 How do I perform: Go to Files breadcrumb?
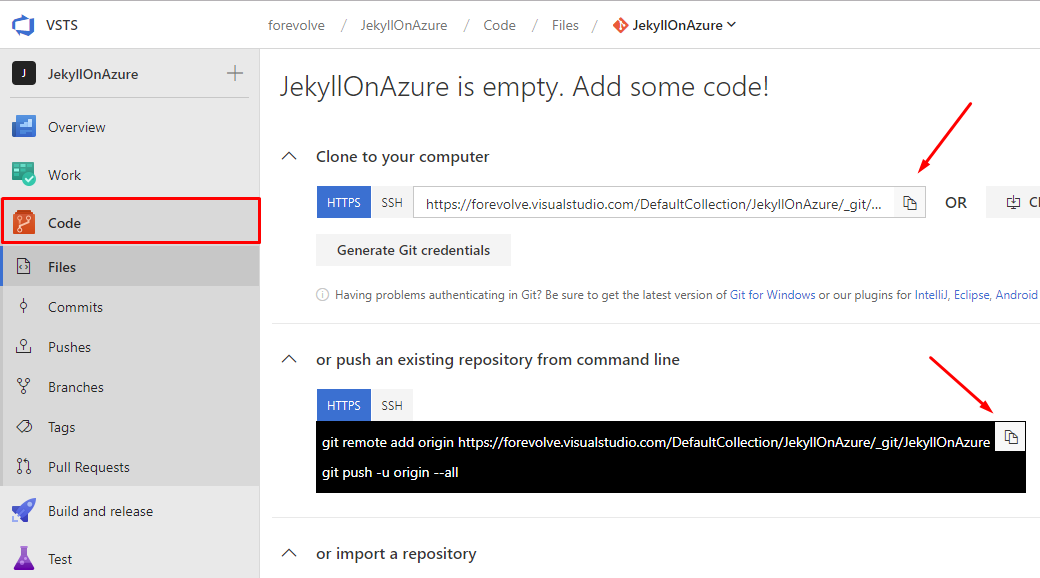click(565, 25)
